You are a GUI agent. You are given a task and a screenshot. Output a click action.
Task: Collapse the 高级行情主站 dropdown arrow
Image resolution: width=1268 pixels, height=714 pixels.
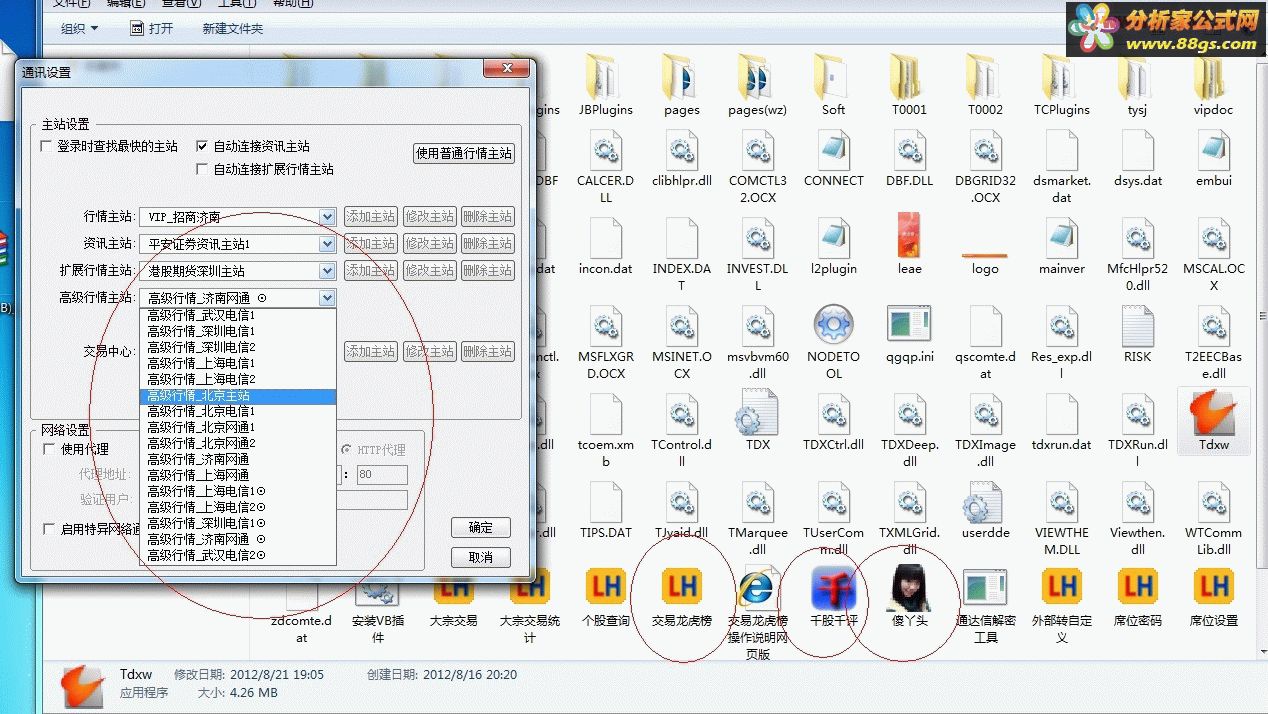(327, 297)
